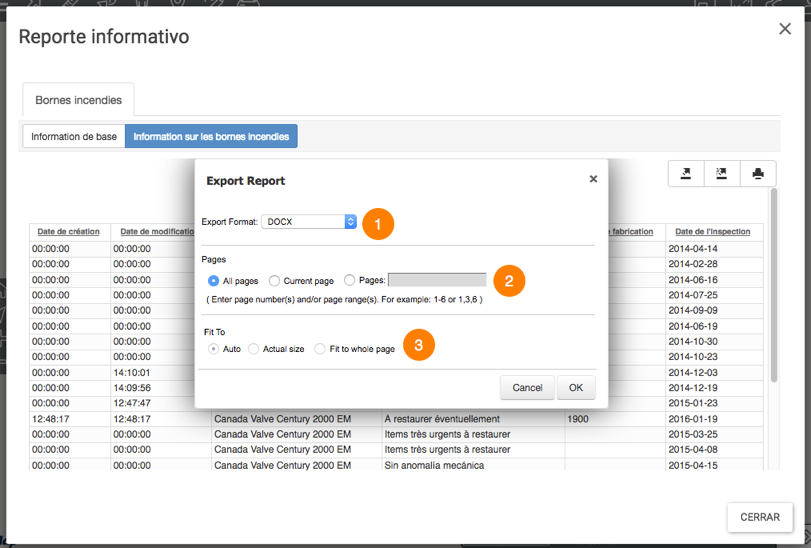Screen dimensions: 811x548
Task: Click the print icon in report toolbar
Action: point(758,174)
